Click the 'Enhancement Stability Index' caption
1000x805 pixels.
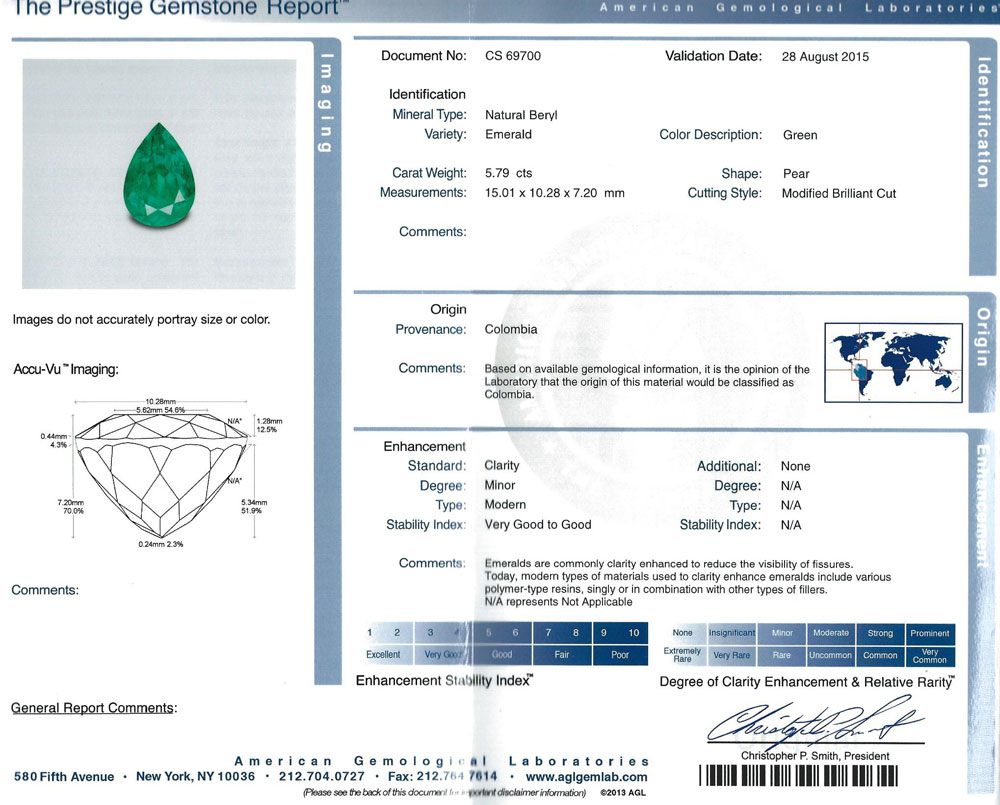pos(445,681)
